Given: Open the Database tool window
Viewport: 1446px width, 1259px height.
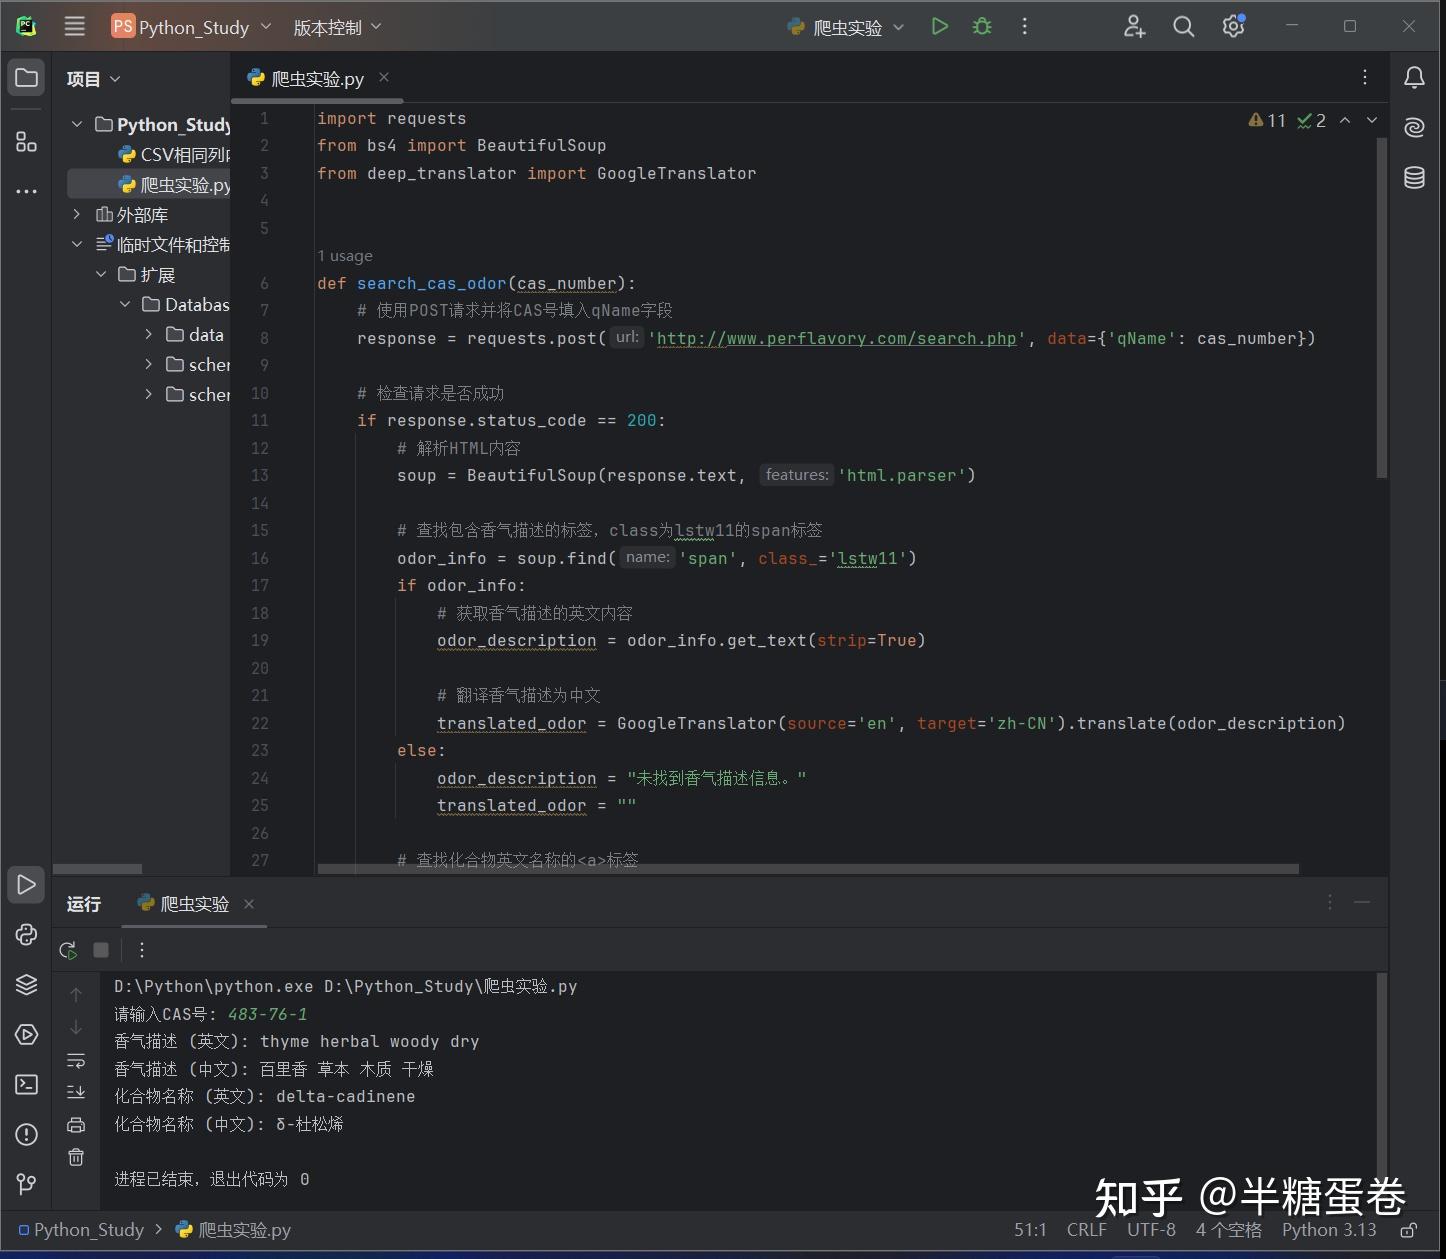Looking at the screenshot, I should [1414, 177].
